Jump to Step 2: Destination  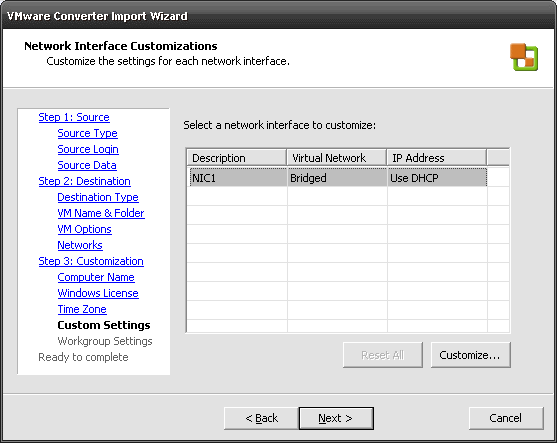(x=85, y=181)
